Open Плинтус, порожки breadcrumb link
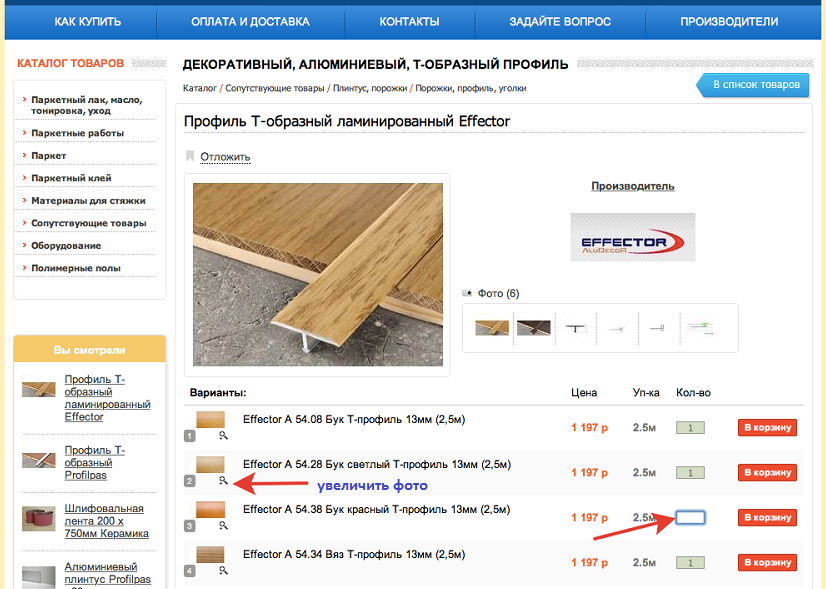Image resolution: width=826 pixels, height=589 pixels. point(370,89)
